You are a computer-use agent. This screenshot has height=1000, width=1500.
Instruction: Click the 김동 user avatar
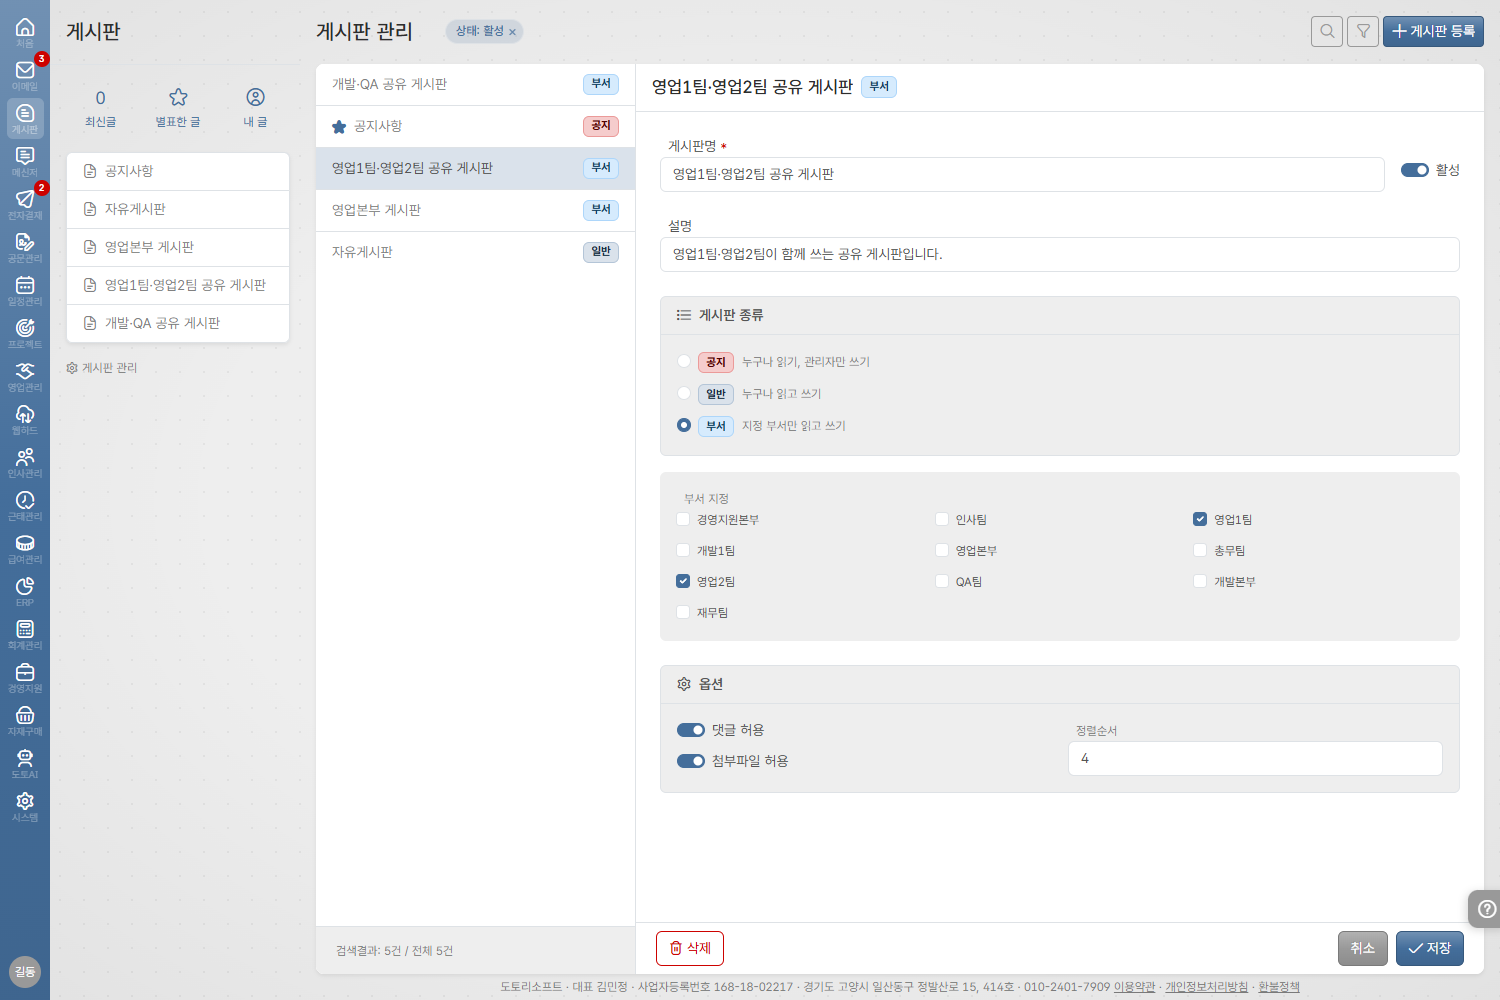25,971
